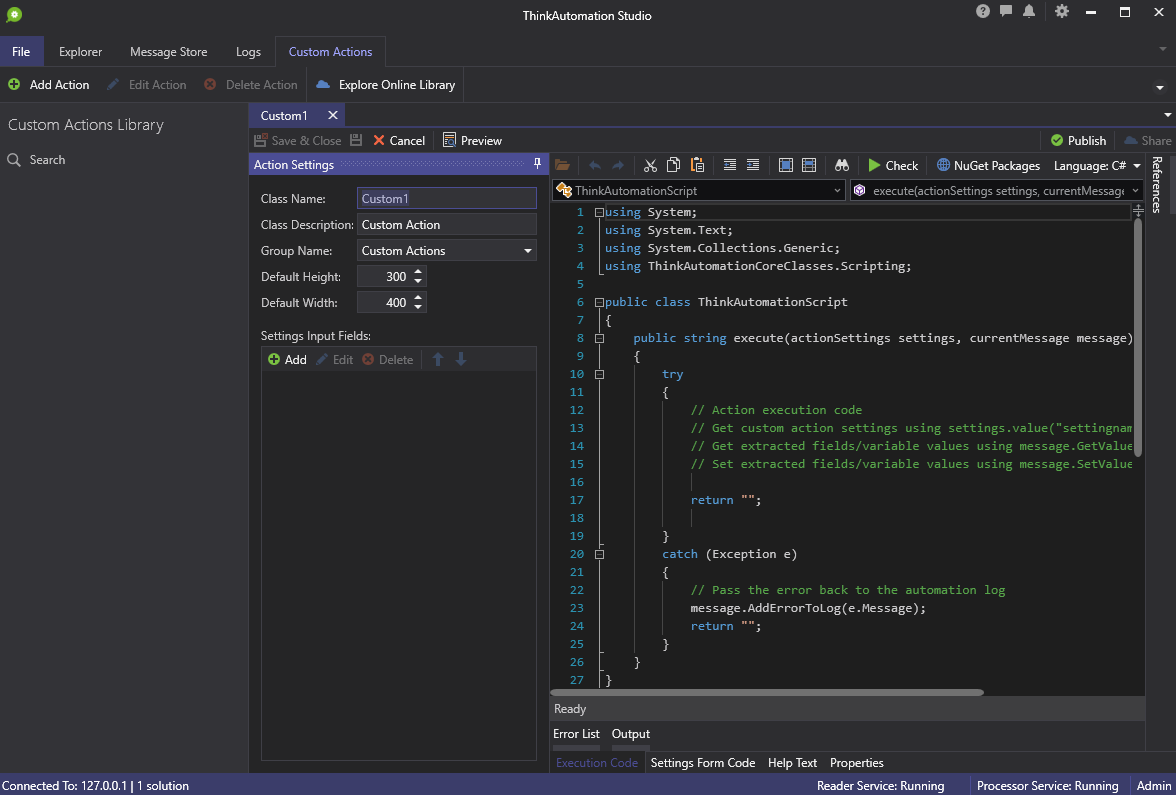Click the increase indent icon
1176x795 pixels.
(753, 166)
